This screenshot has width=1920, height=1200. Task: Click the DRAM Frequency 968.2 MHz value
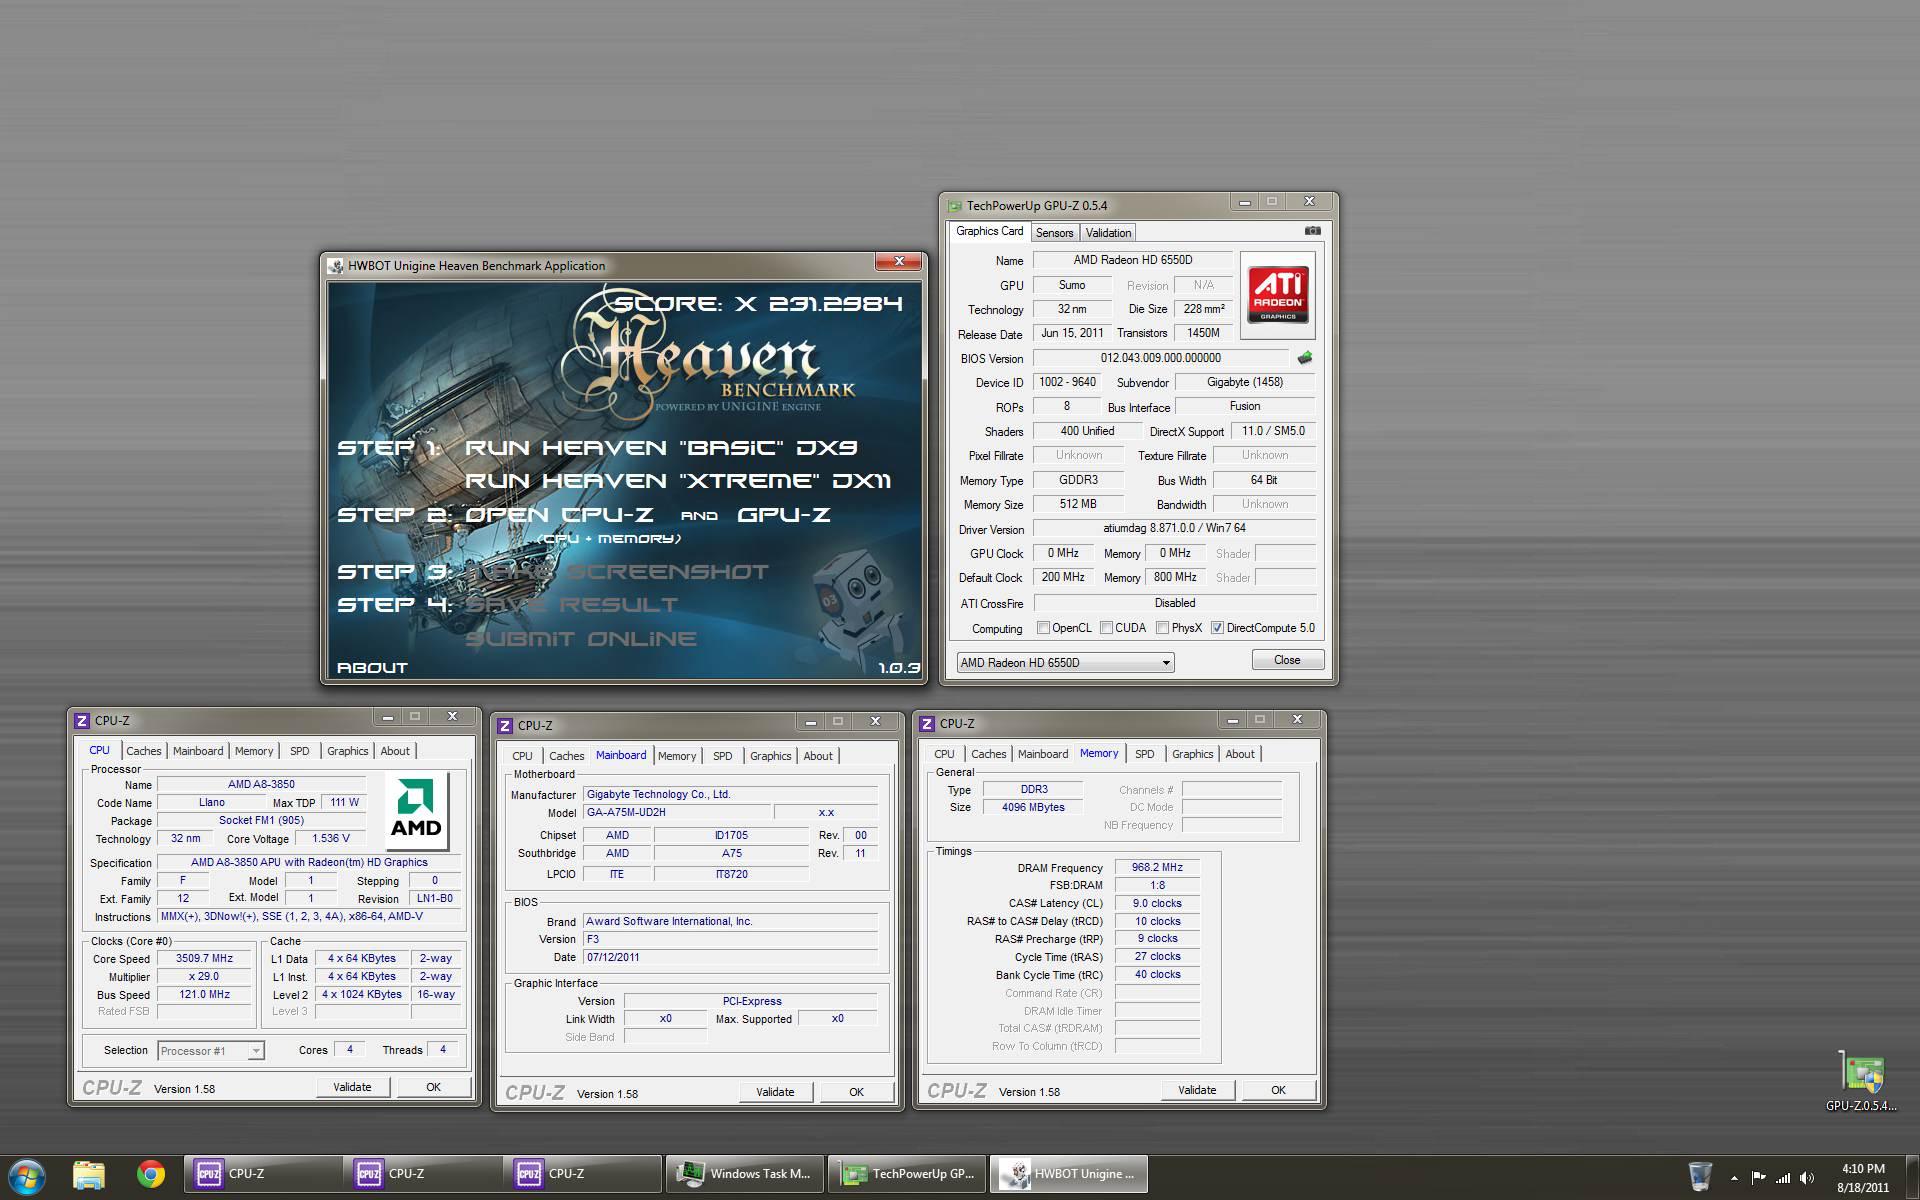[x=1157, y=867]
